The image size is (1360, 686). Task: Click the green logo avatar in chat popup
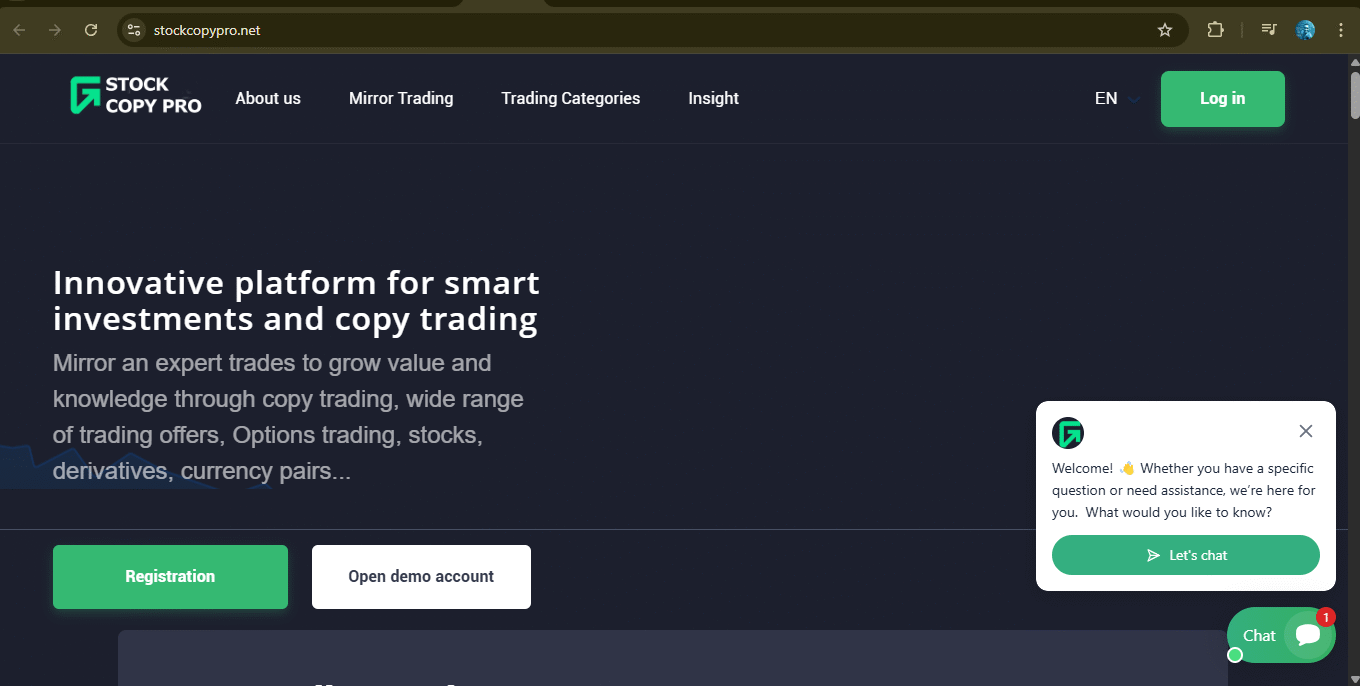1069,432
